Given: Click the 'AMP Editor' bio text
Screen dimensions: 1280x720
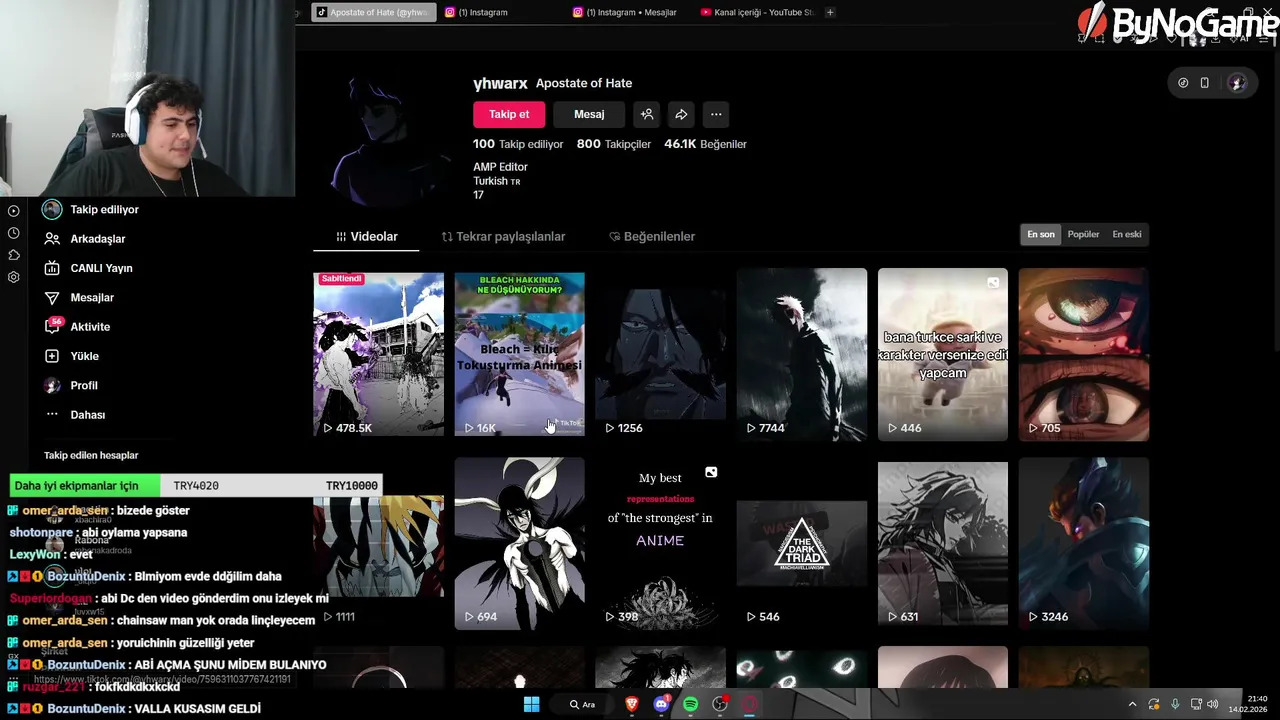Looking at the screenshot, I should pos(500,167).
